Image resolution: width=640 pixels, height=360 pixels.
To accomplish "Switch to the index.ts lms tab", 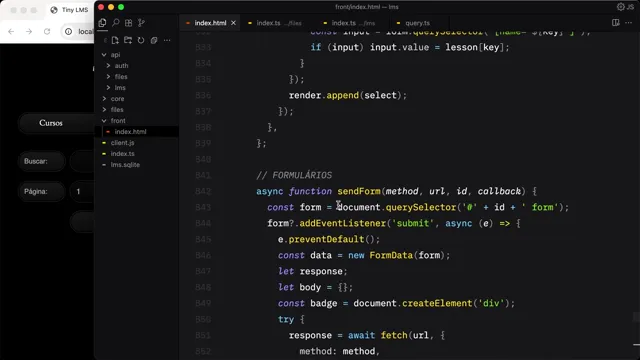I will pyautogui.click(x=353, y=23).
